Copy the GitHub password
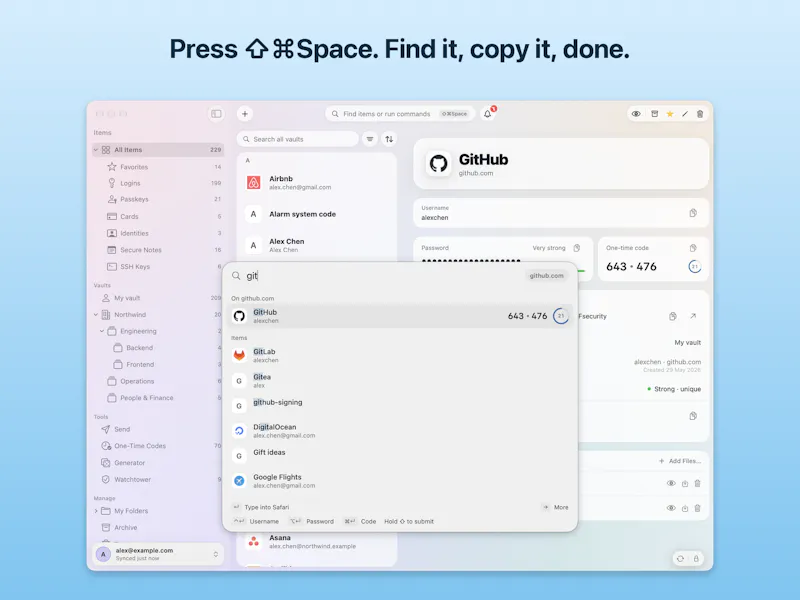Screen dimensions: 800x600 tap(577, 248)
